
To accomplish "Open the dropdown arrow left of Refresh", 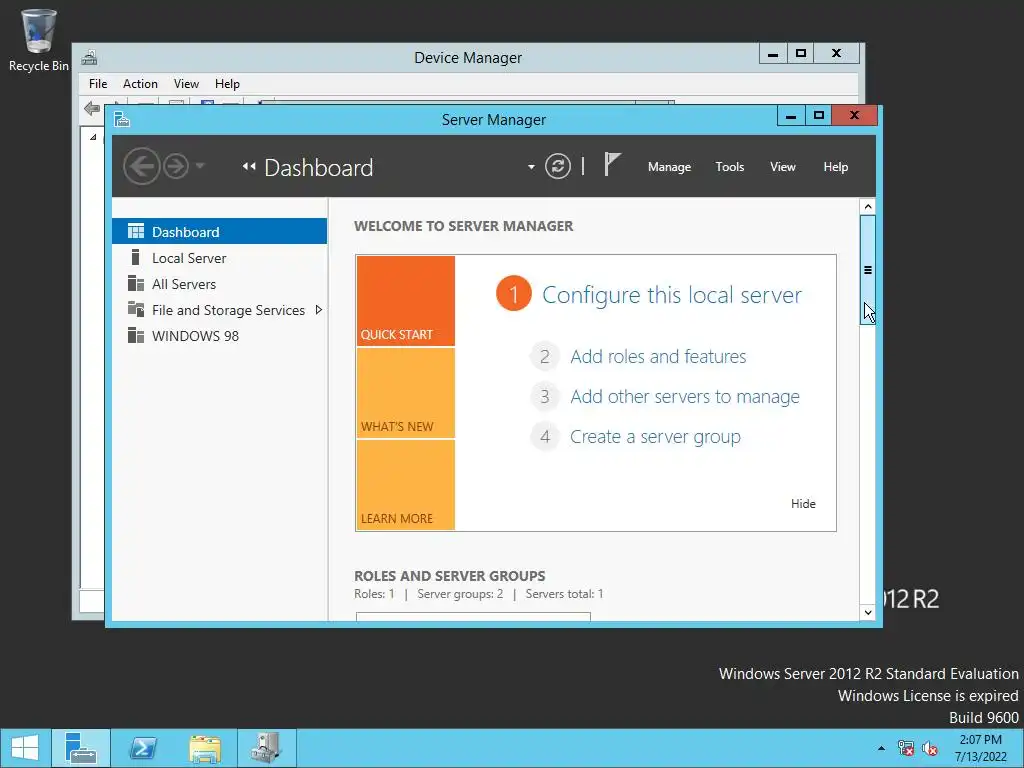I will click(x=531, y=167).
